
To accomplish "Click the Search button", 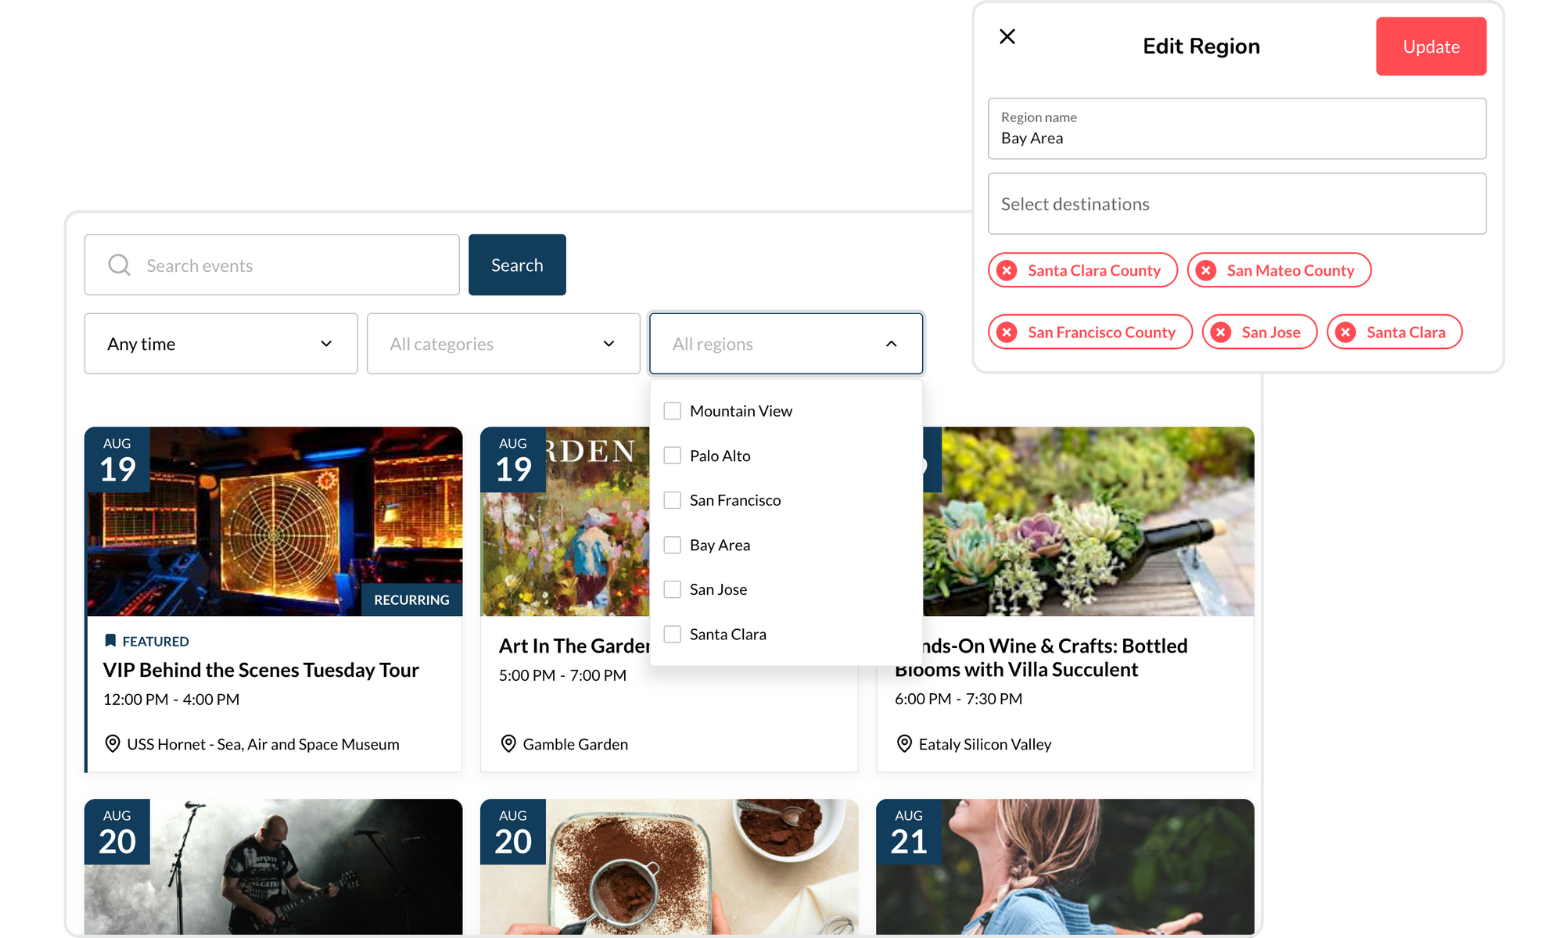I will [x=517, y=265].
